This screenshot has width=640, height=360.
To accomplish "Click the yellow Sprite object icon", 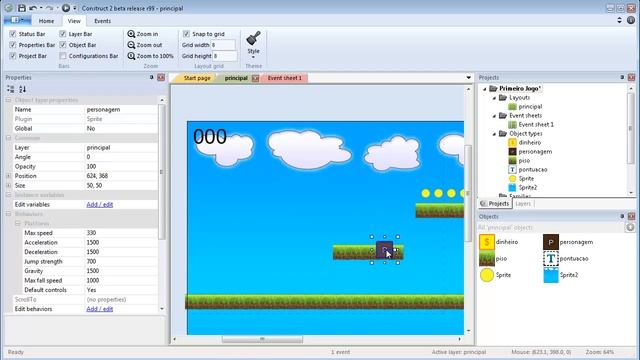I will [x=487, y=275].
